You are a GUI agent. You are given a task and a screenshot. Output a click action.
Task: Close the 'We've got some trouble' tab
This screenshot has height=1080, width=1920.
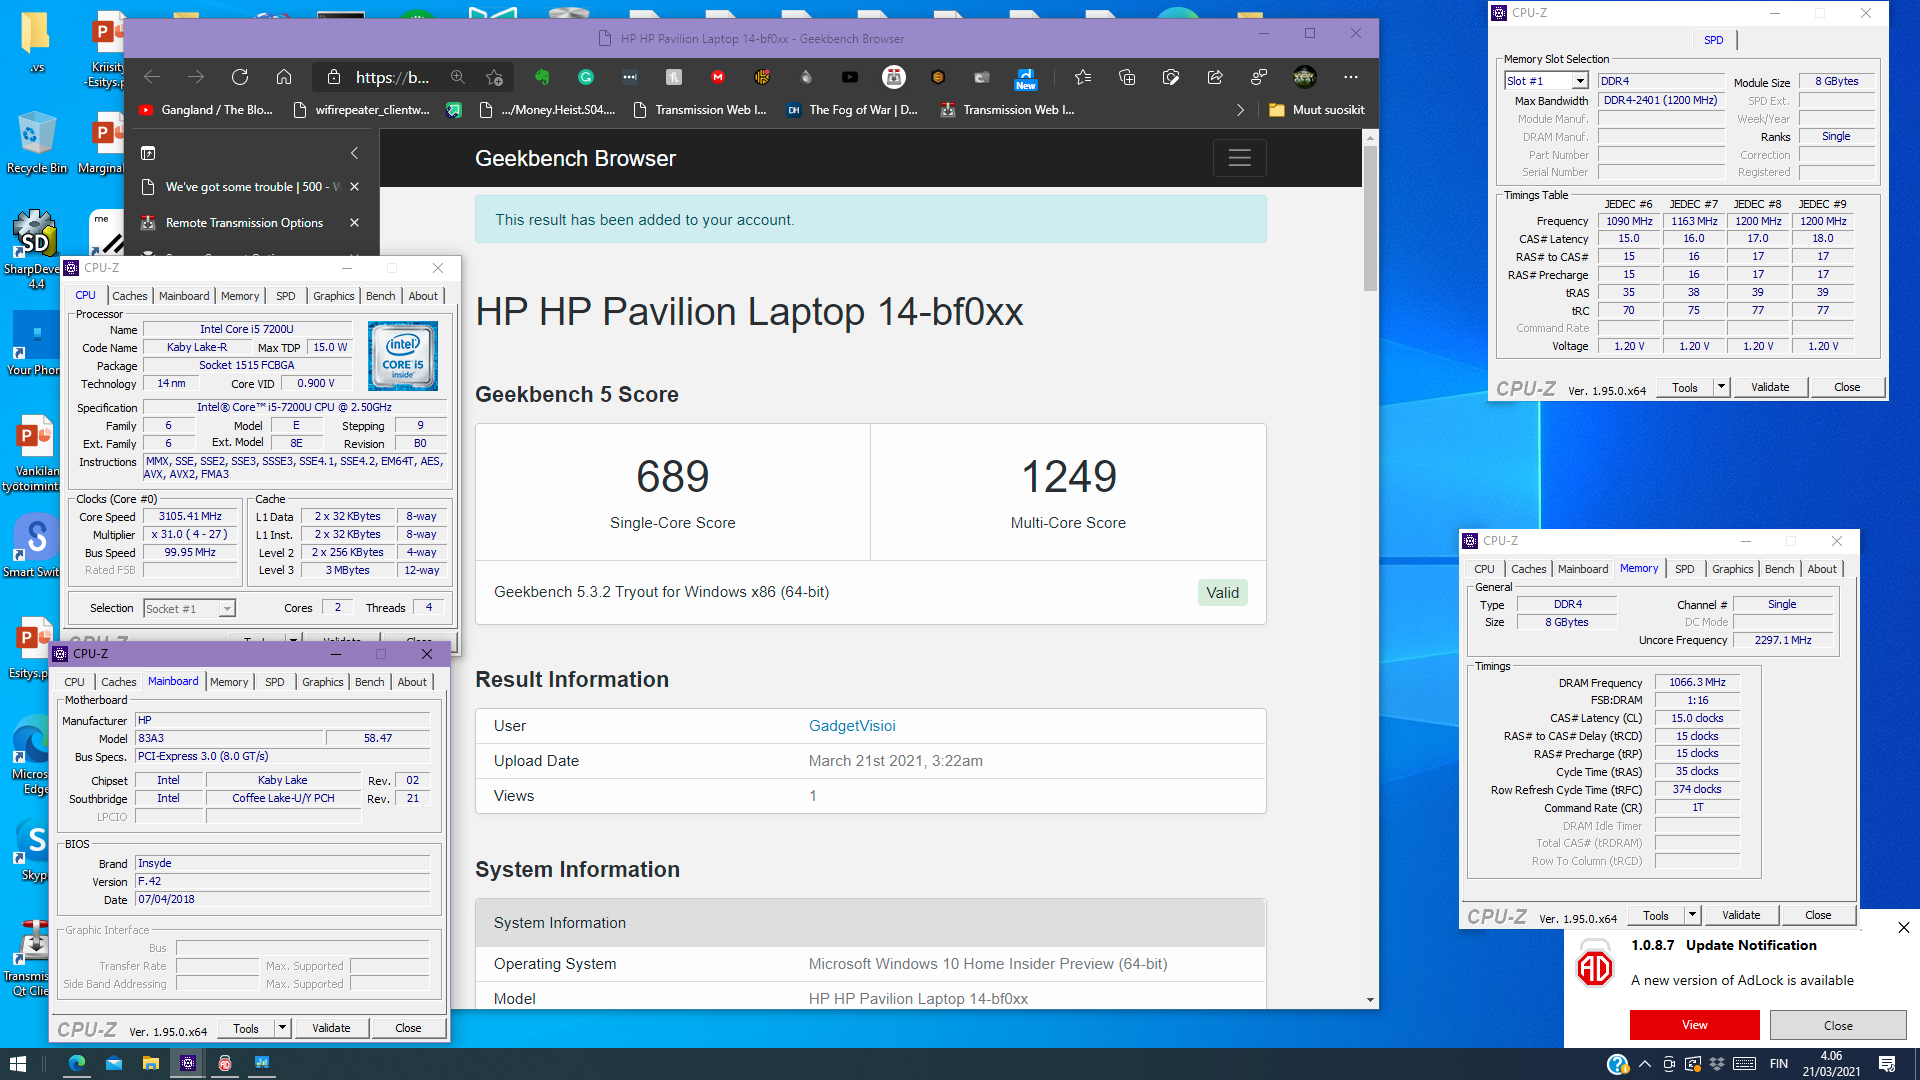354,187
